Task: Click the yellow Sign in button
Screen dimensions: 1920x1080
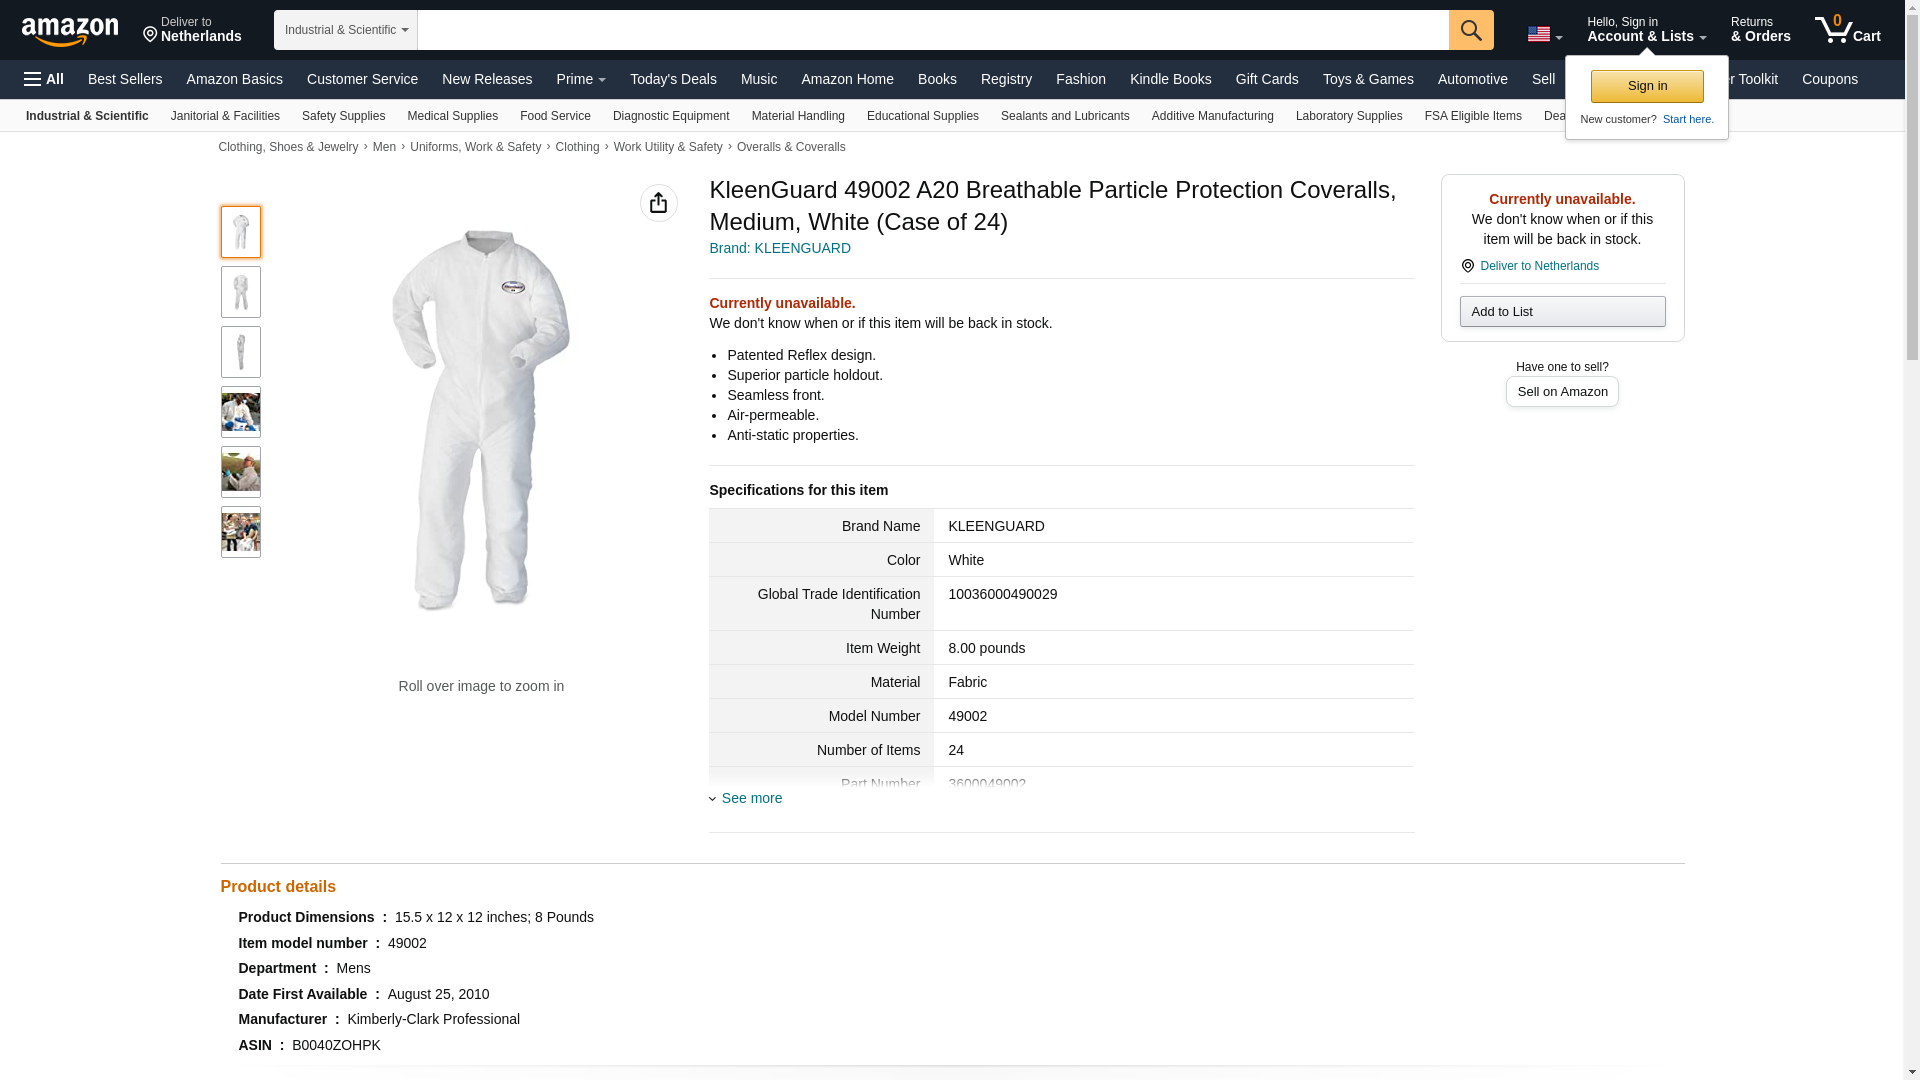Action: click(1647, 86)
